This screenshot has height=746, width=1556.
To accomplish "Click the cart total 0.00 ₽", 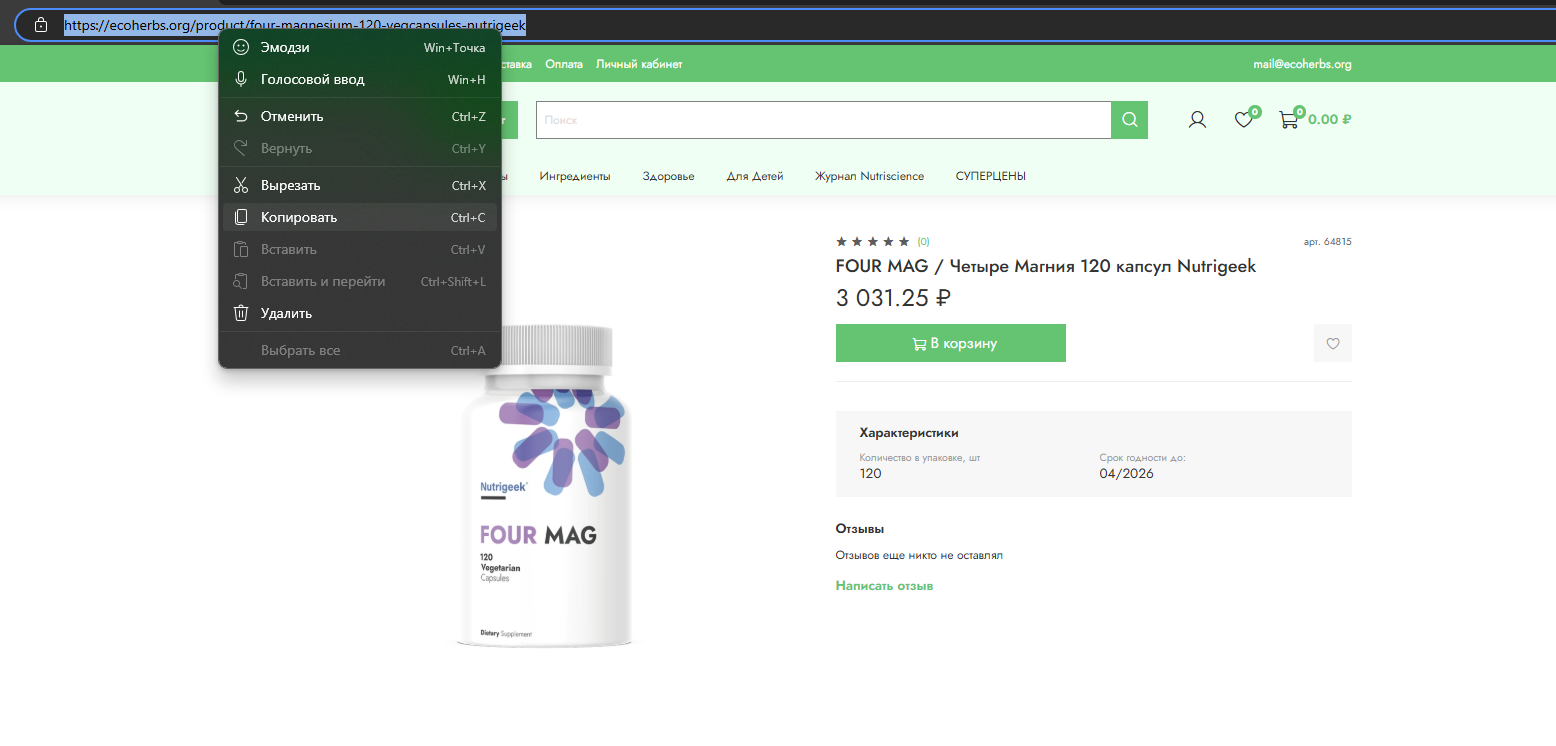I will tap(1330, 120).
